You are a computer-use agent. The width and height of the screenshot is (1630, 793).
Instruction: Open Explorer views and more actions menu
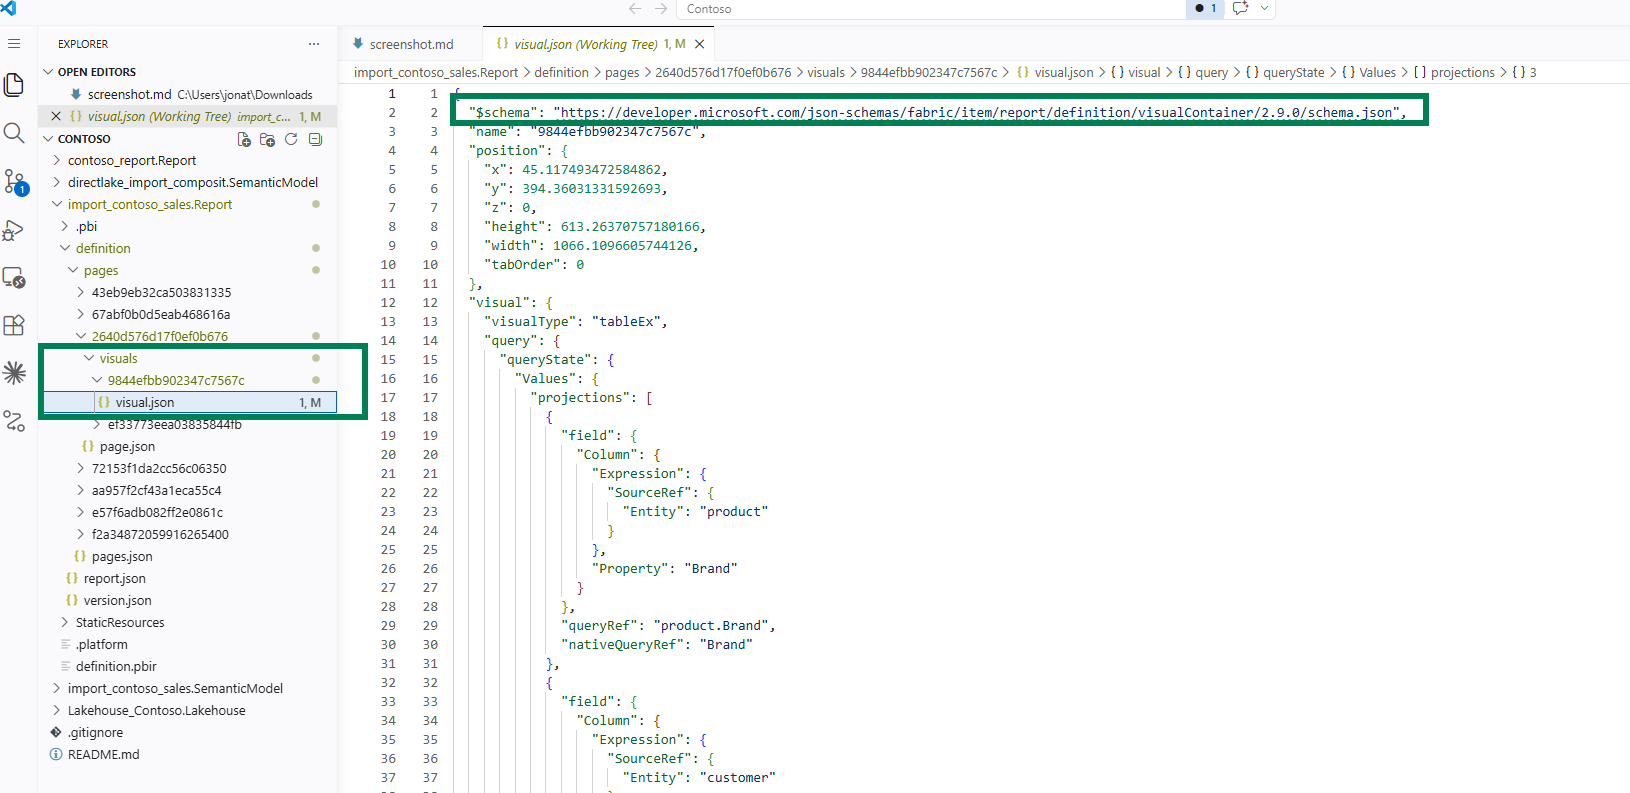pyautogui.click(x=314, y=44)
